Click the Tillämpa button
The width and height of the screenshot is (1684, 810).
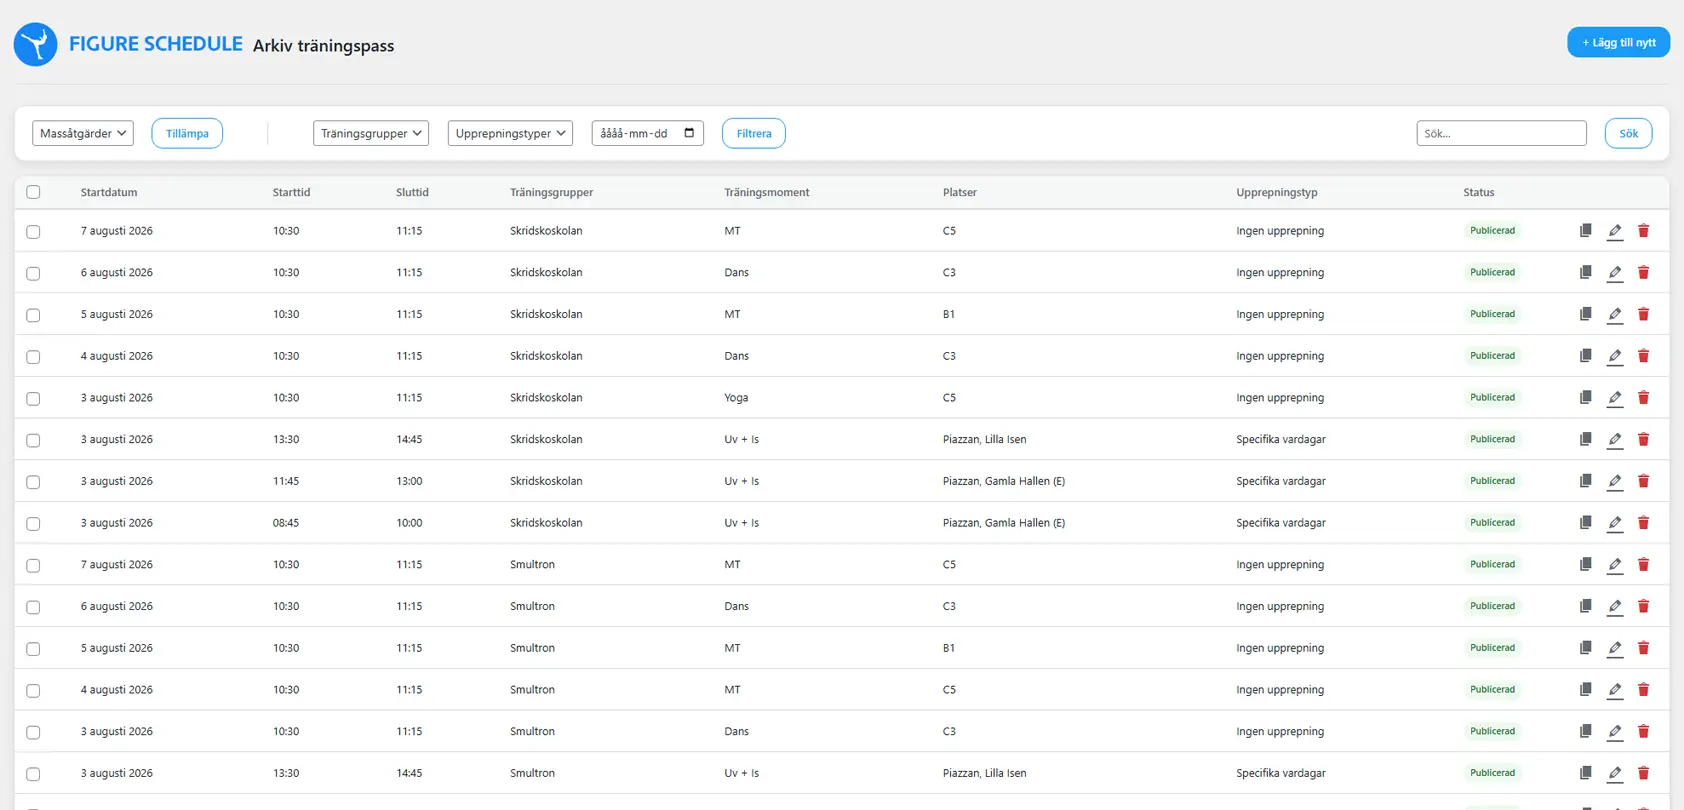tap(187, 133)
